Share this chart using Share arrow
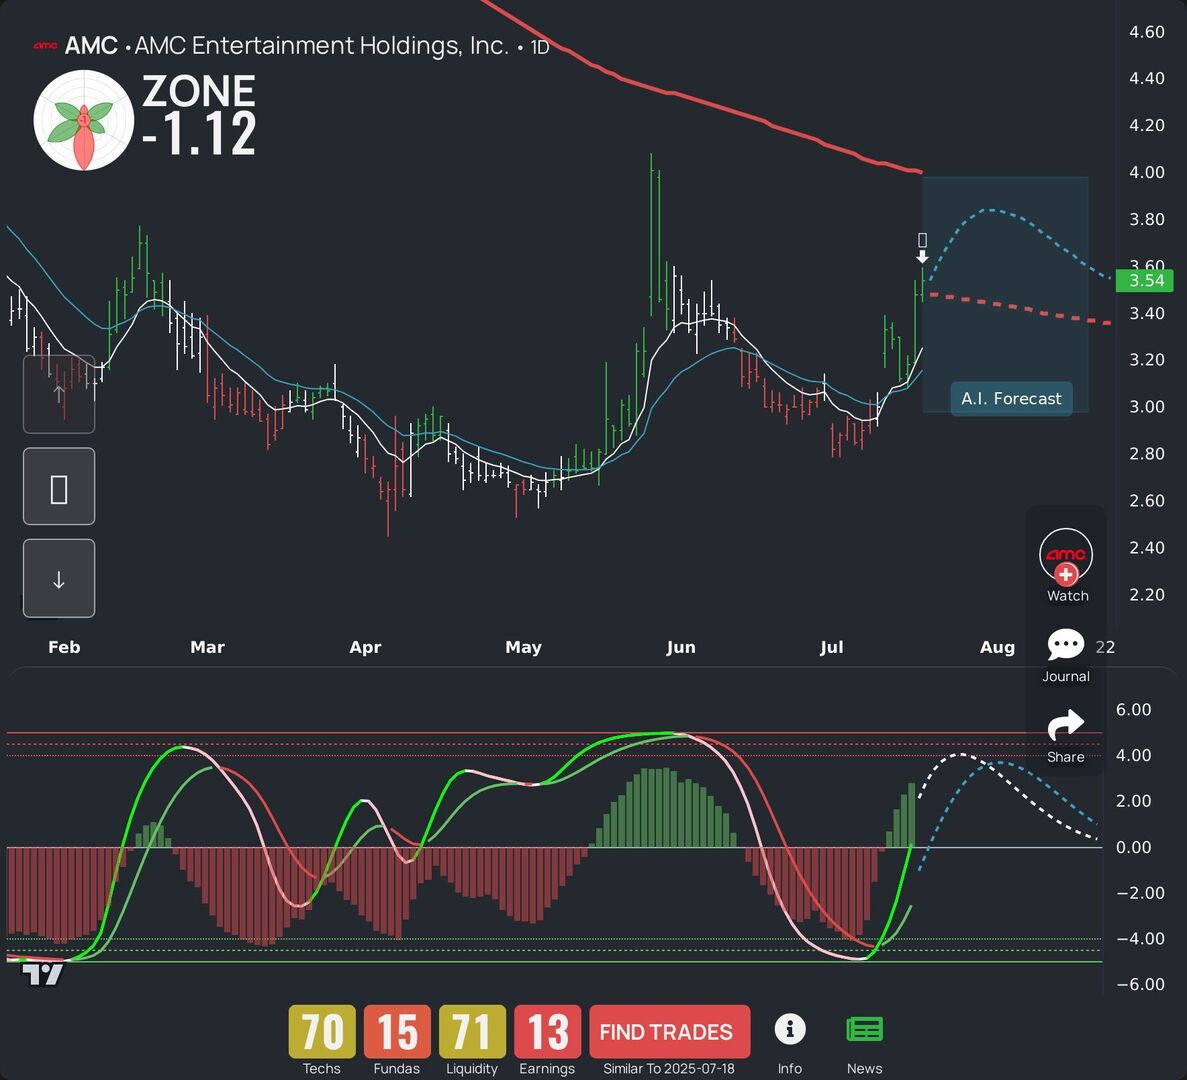The height and width of the screenshot is (1080, 1187). coord(1066,725)
